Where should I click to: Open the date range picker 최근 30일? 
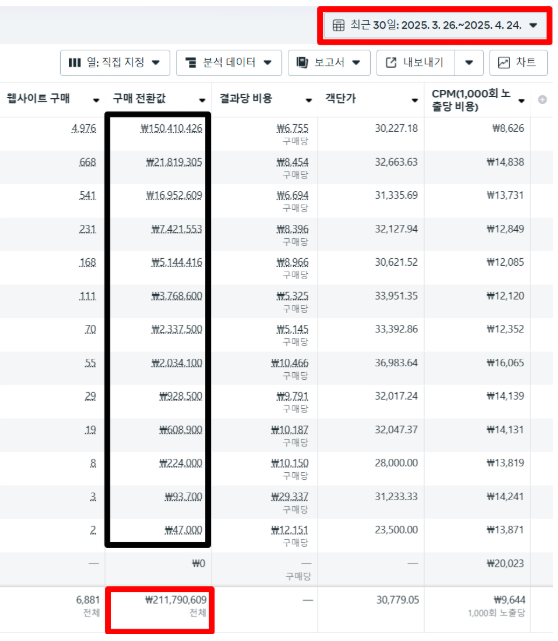point(435,25)
